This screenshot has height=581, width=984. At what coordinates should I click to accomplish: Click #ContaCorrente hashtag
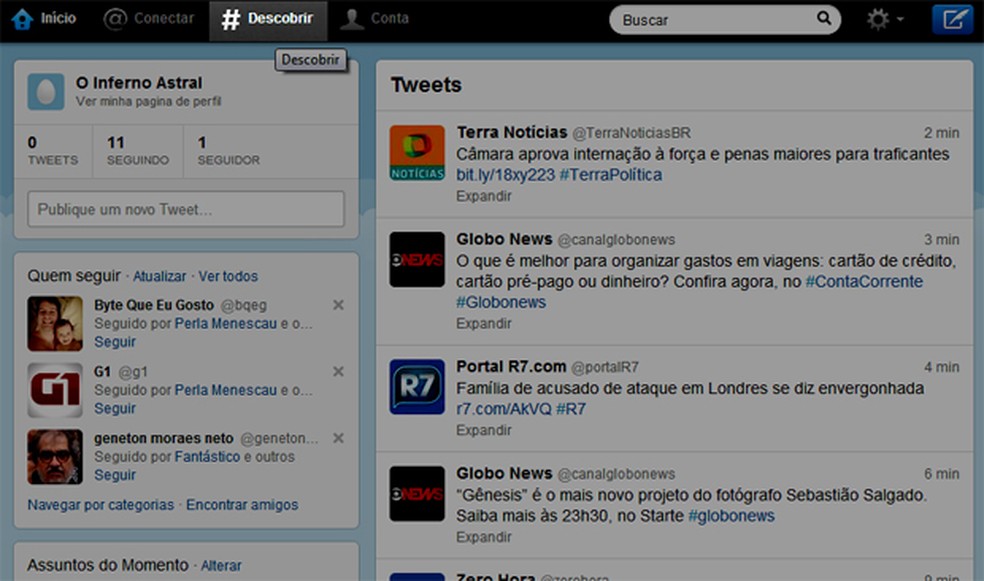864,282
